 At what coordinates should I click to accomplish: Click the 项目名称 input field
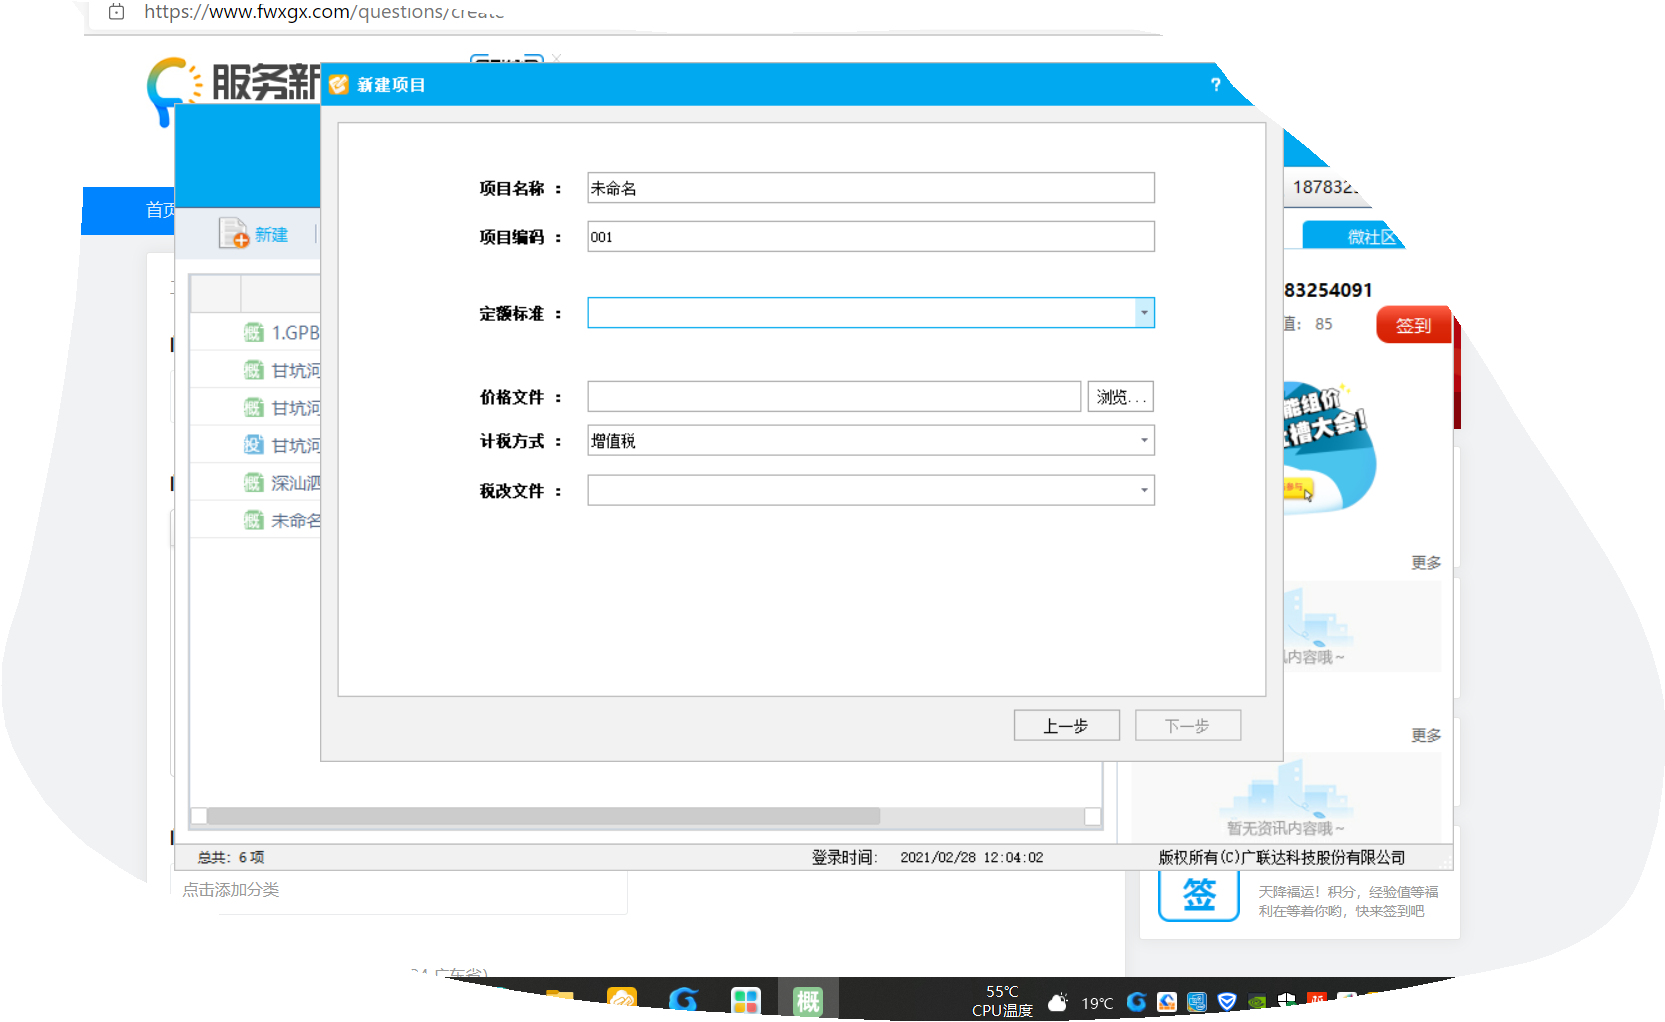pyautogui.click(x=871, y=188)
